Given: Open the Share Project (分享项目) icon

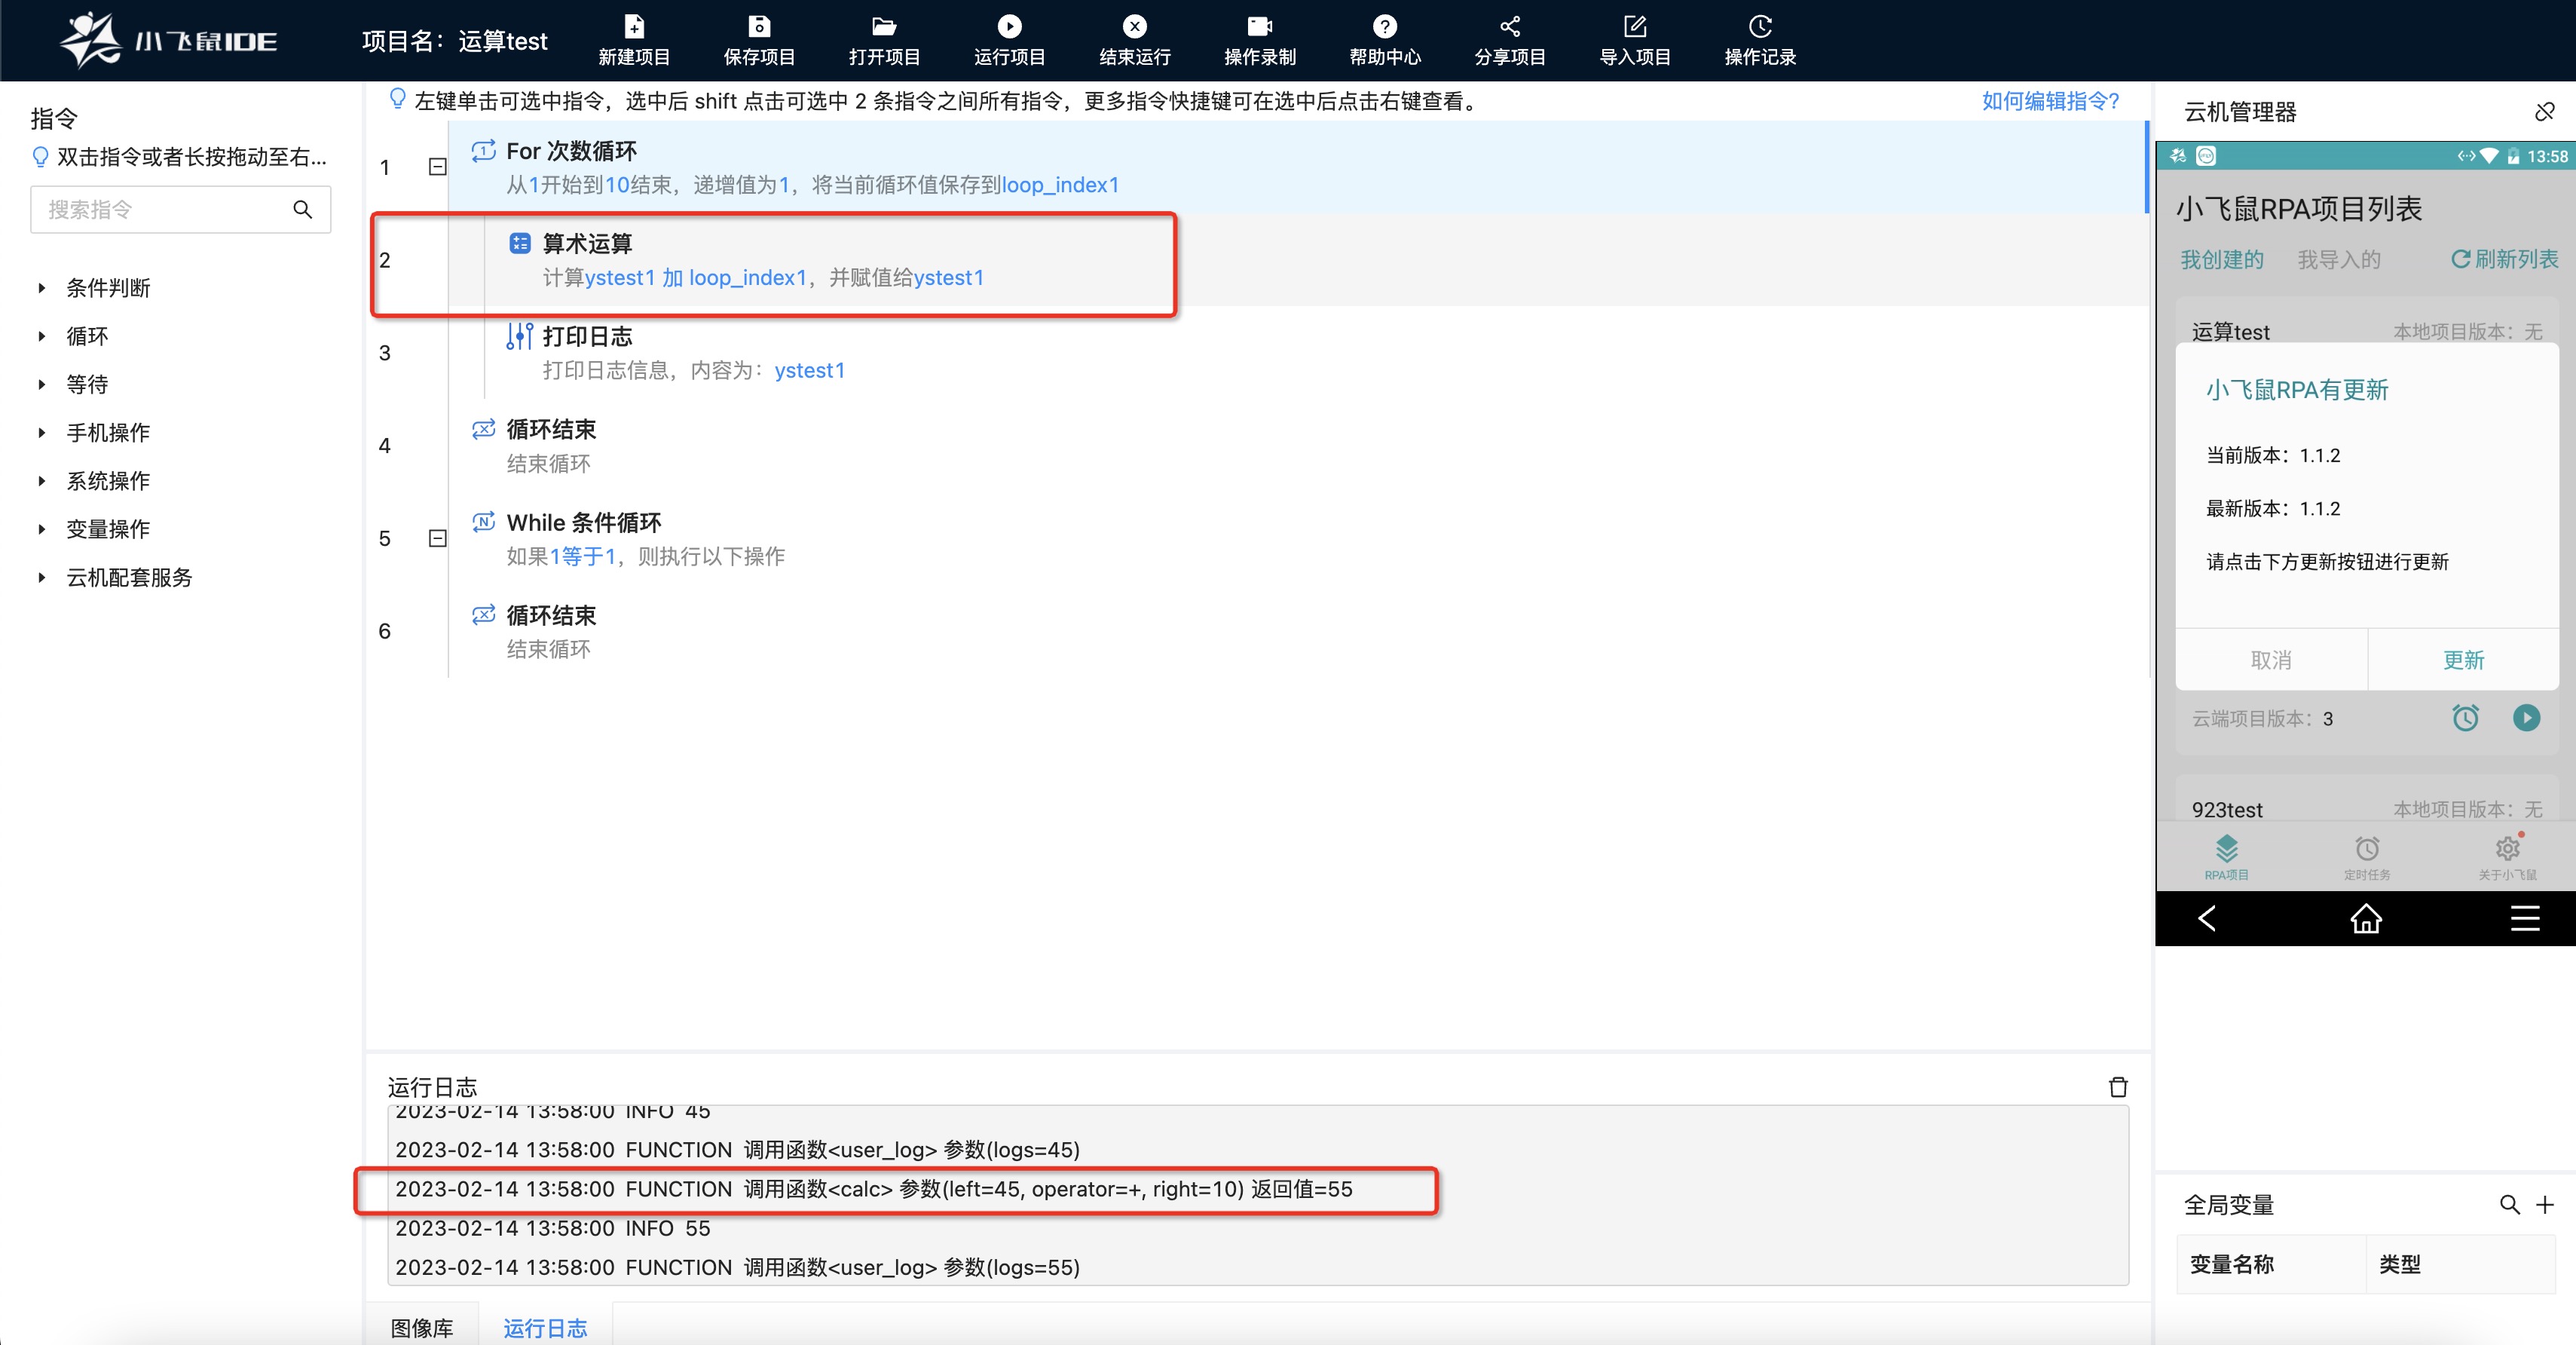Looking at the screenshot, I should (x=1510, y=27).
